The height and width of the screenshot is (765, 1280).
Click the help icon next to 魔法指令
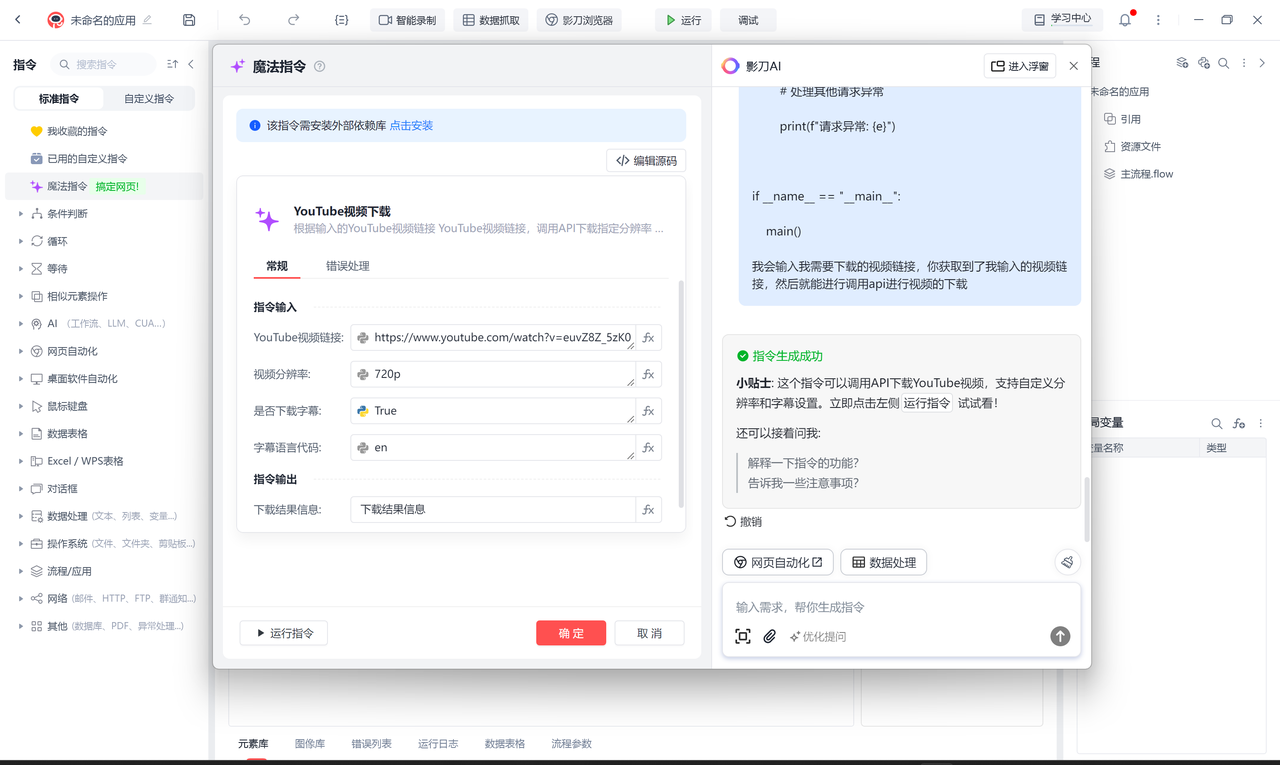click(320, 67)
